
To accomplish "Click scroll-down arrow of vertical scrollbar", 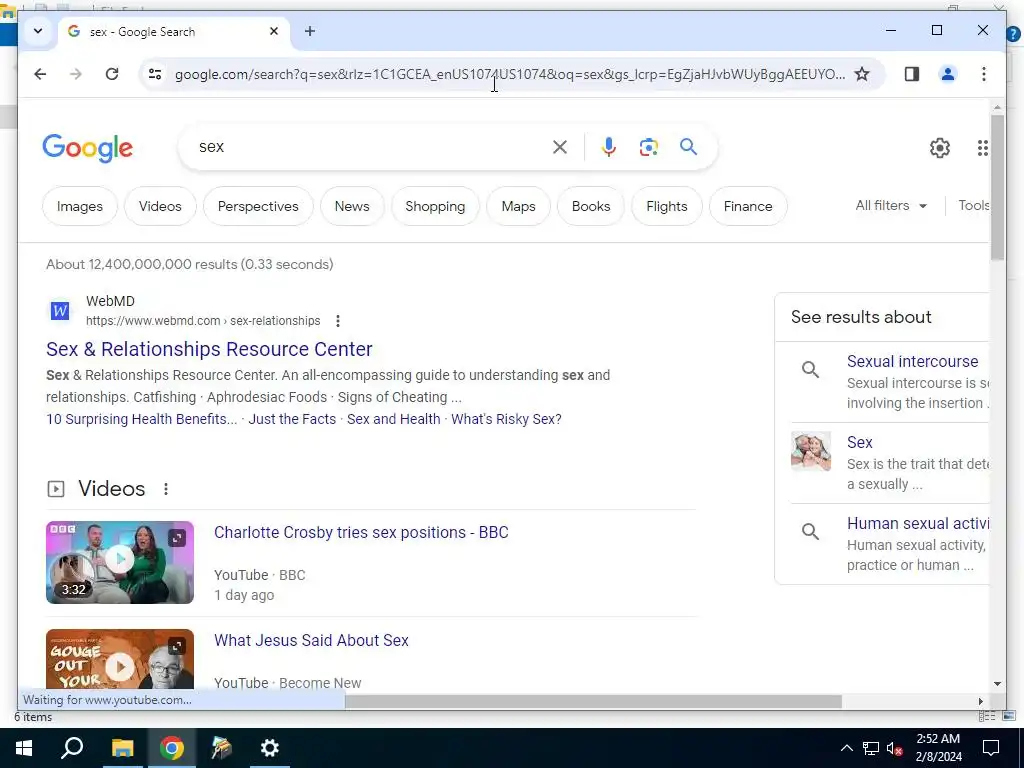I will 997,684.
